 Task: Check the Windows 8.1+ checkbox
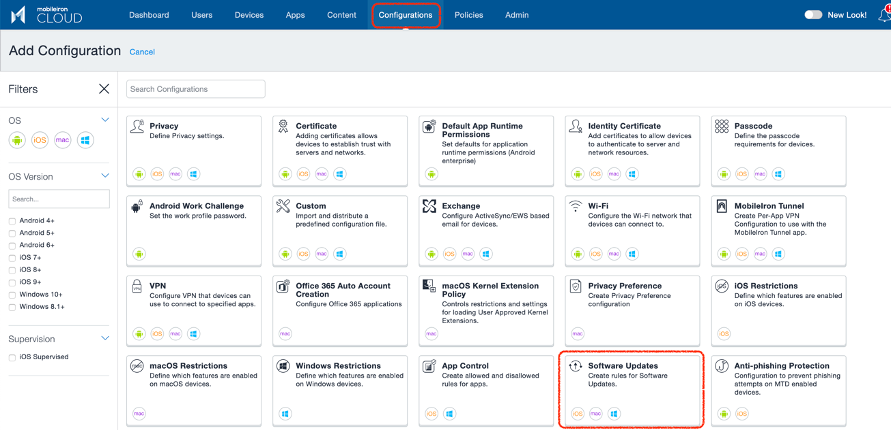point(13,307)
